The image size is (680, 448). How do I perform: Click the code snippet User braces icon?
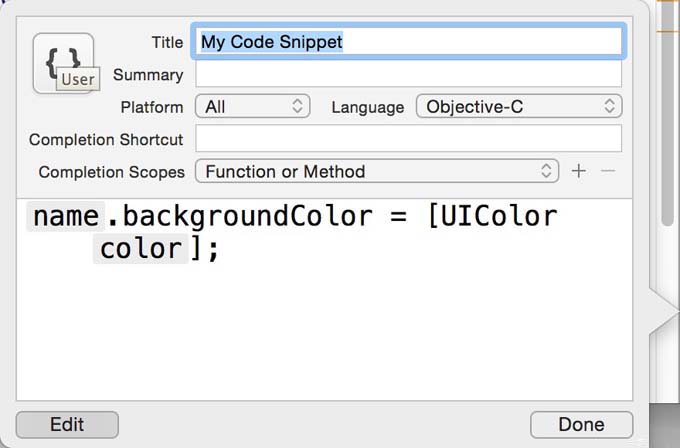pyautogui.click(x=63, y=62)
